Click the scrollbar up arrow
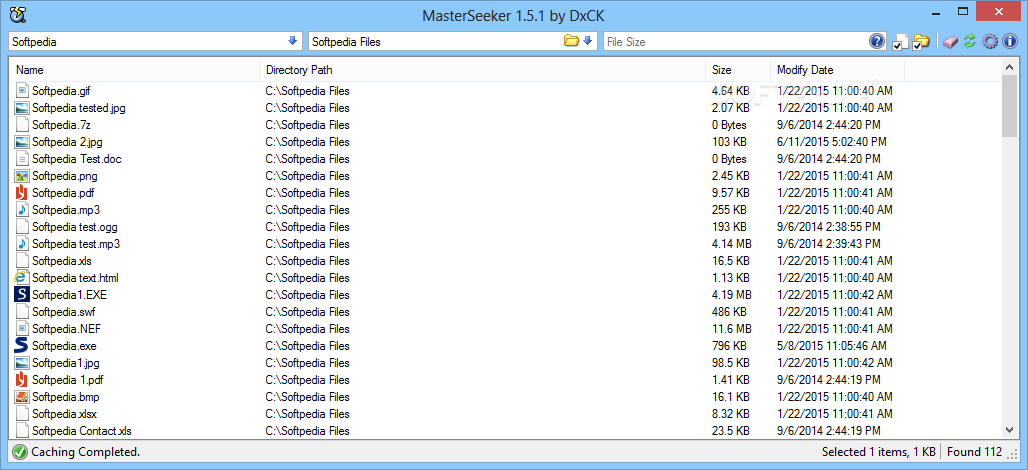This screenshot has height=470, width=1028. pyautogui.click(x=1009, y=66)
